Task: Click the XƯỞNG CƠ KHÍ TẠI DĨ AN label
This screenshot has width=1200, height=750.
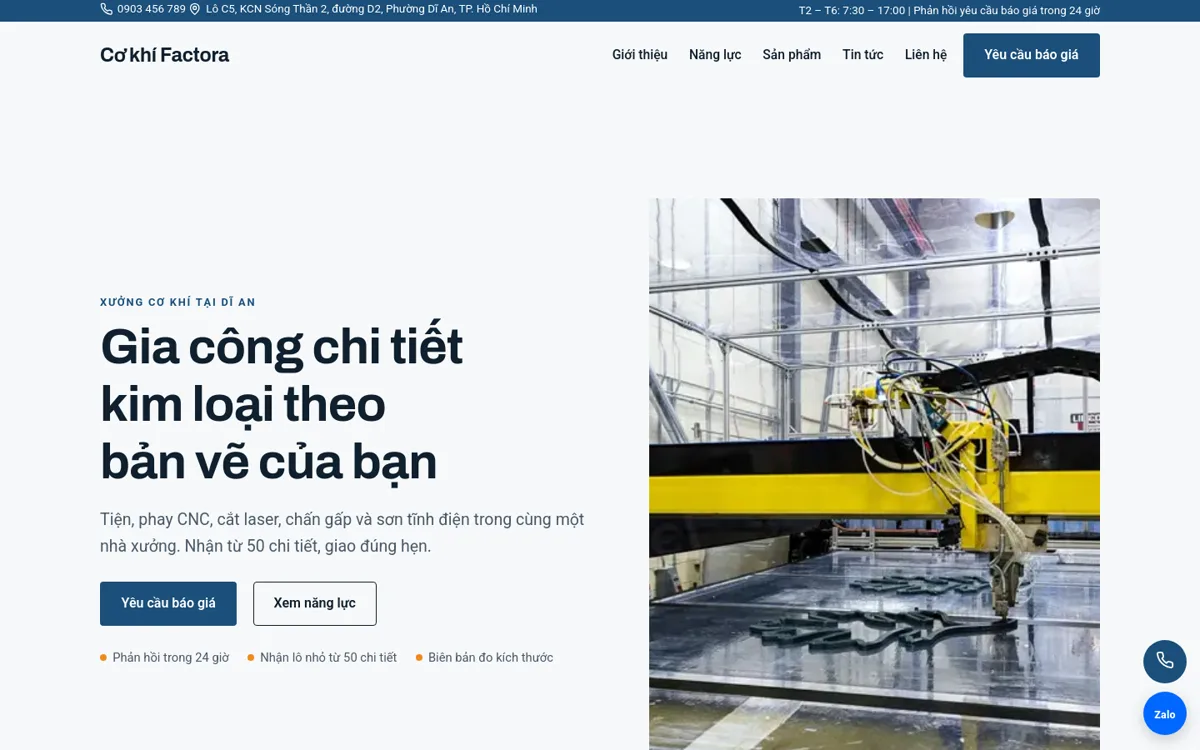Action: (178, 302)
